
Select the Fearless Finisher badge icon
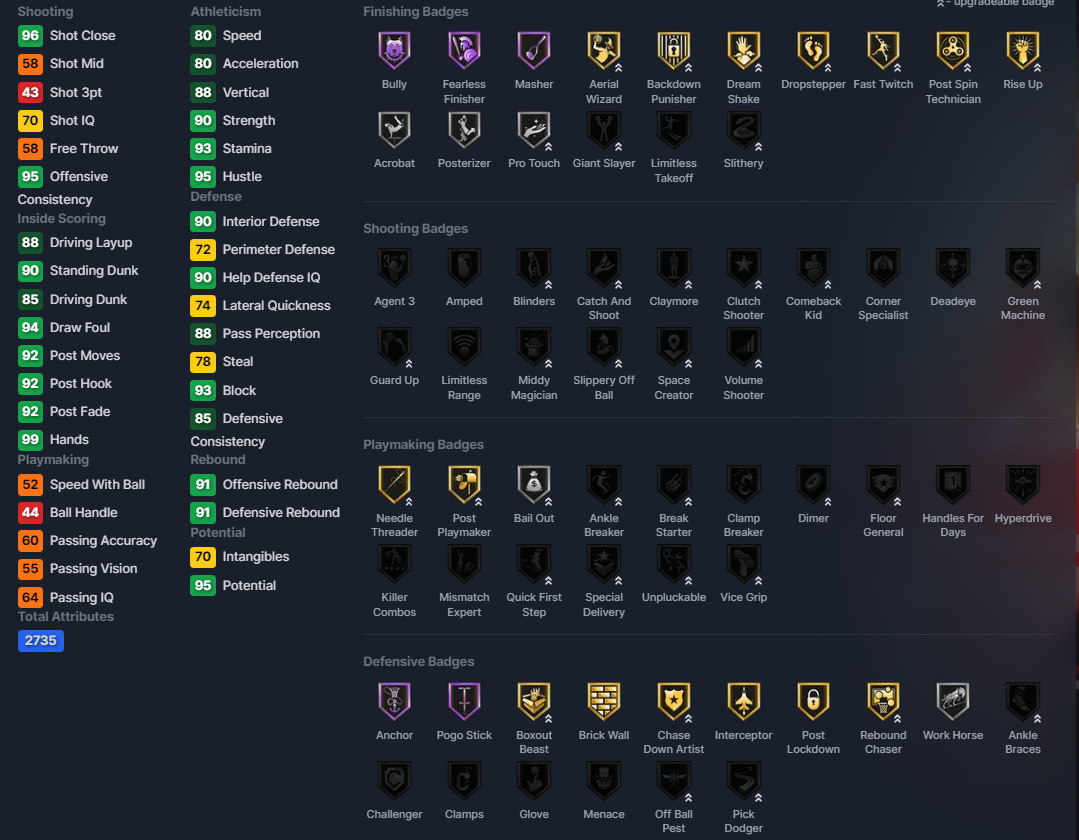464,50
